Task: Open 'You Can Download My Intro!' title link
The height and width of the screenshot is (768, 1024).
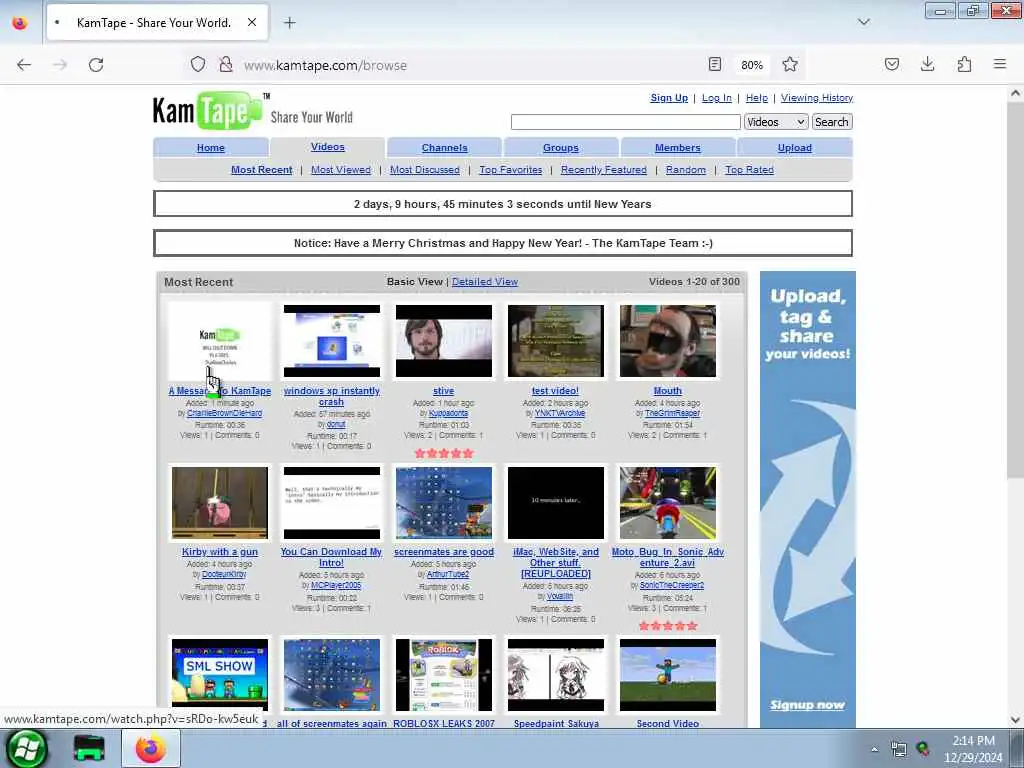Action: [331, 557]
